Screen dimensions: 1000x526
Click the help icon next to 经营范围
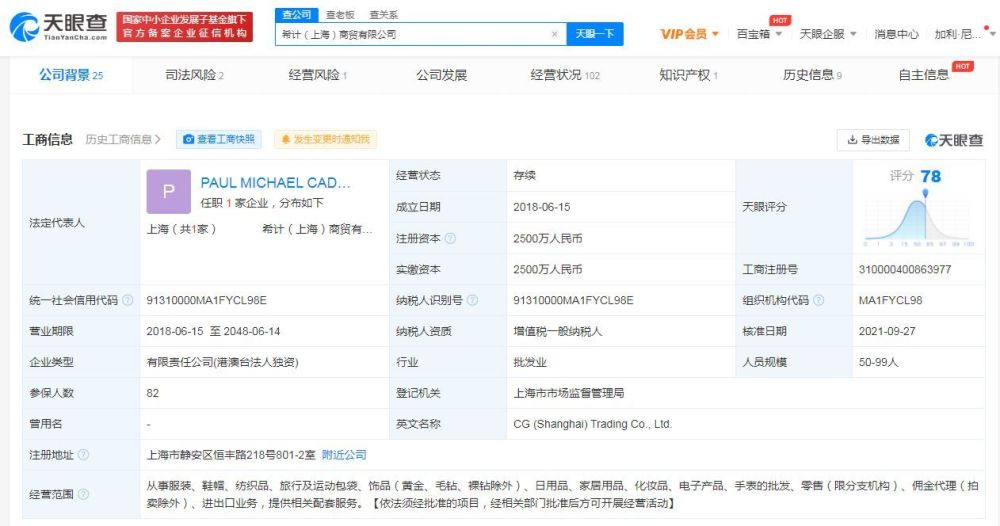pos(83,494)
